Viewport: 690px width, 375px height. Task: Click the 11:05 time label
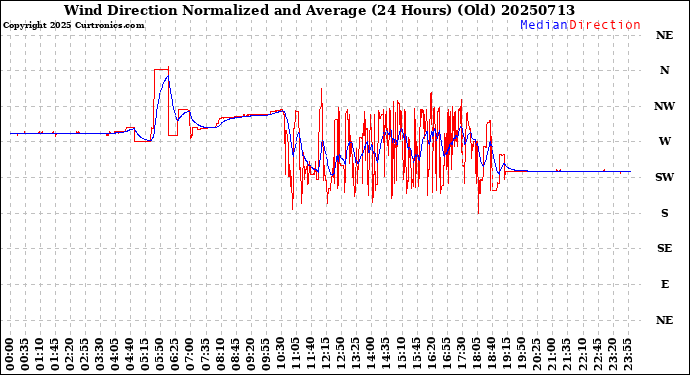(x=295, y=354)
